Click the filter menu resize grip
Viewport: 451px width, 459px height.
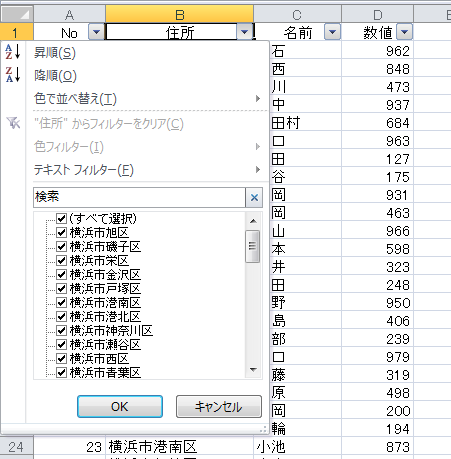coord(263,429)
